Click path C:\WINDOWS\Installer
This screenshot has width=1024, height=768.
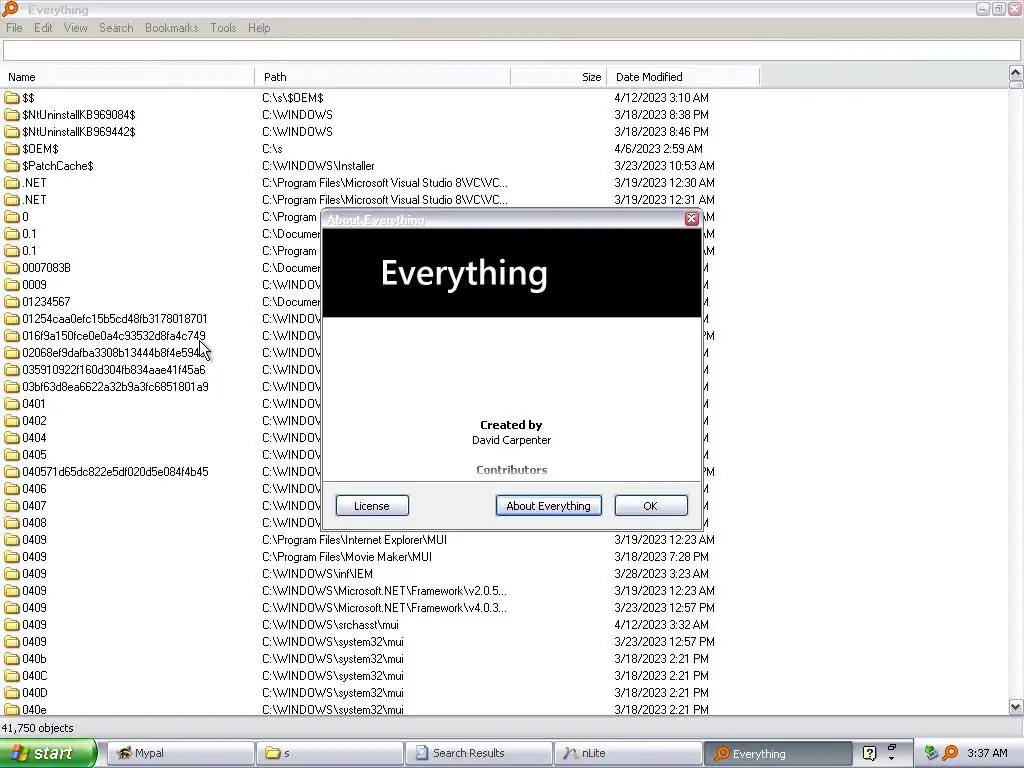pos(318,166)
